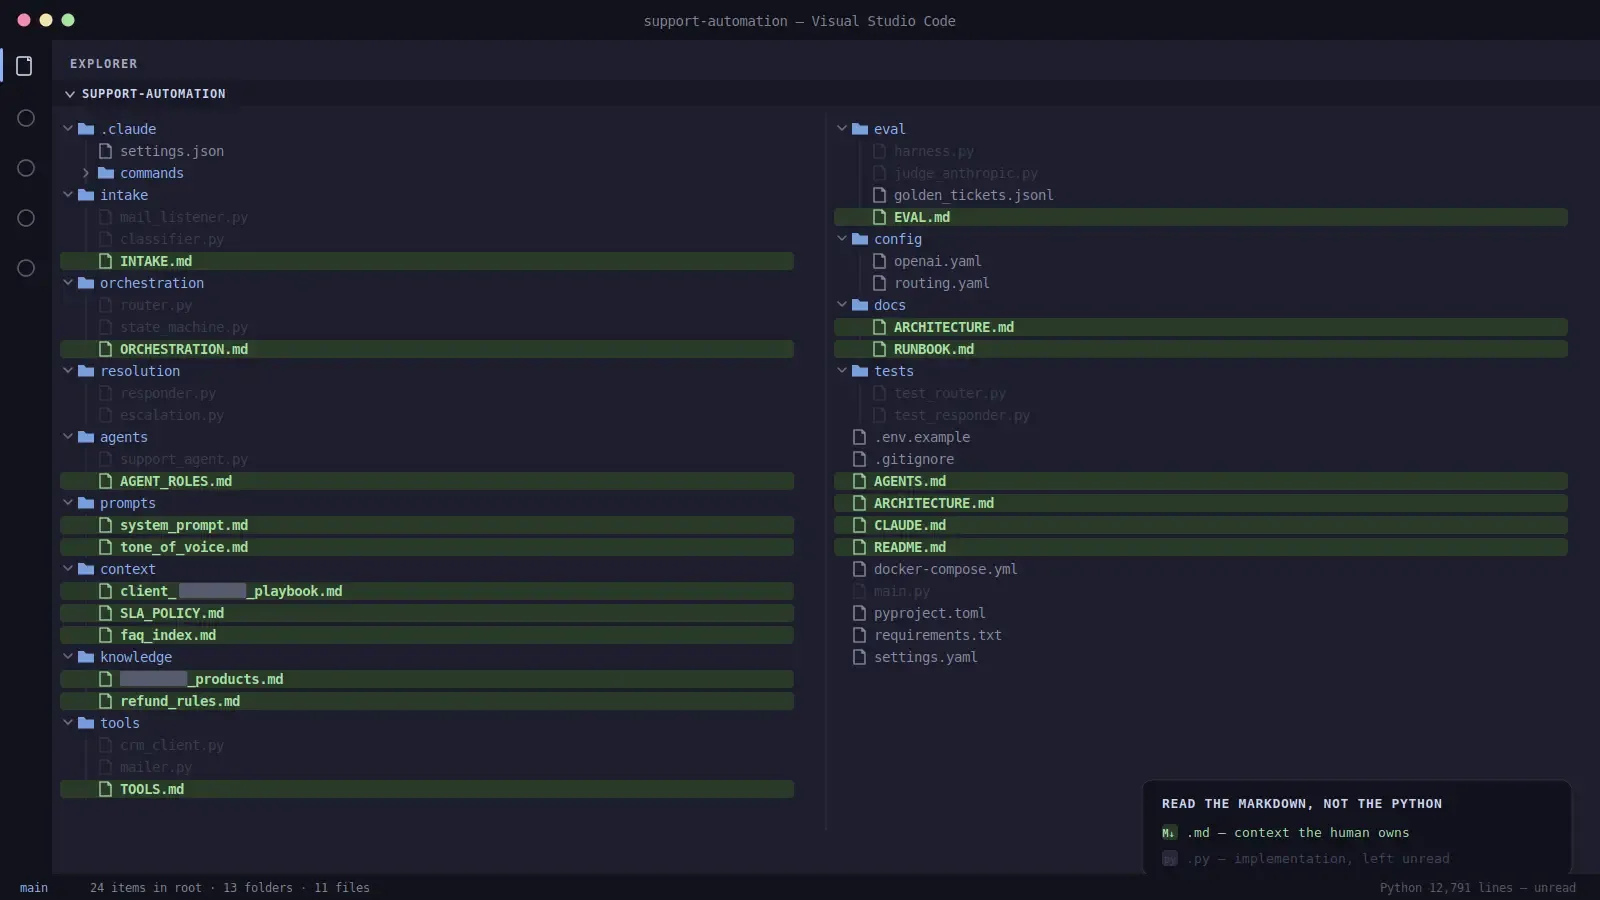Open root-level ARCHITECTURE.md below AGENTS.md

(1201, 503)
